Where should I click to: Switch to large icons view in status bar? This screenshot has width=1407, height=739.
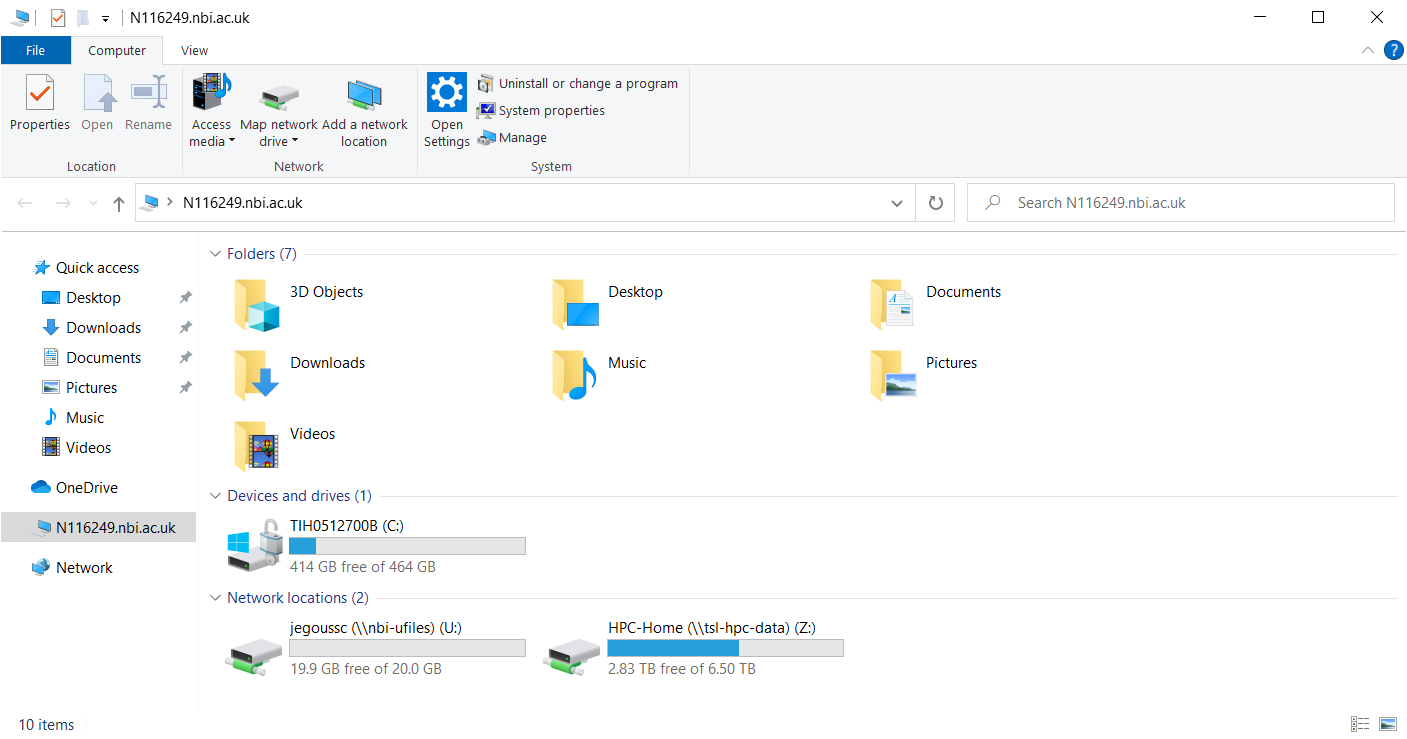pos(1387,724)
